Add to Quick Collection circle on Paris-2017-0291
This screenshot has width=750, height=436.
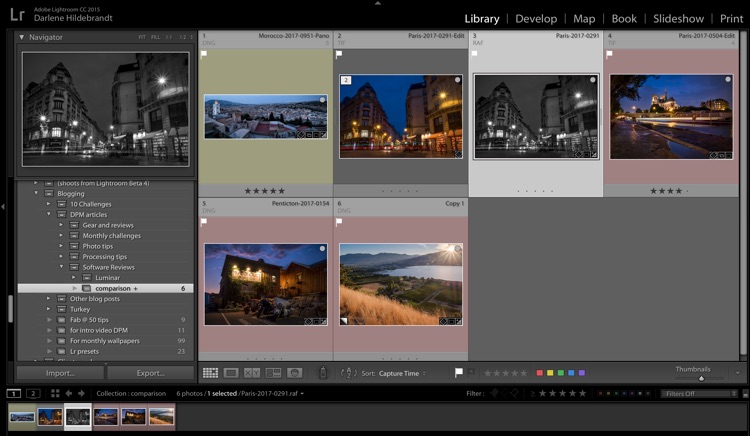tap(593, 80)
